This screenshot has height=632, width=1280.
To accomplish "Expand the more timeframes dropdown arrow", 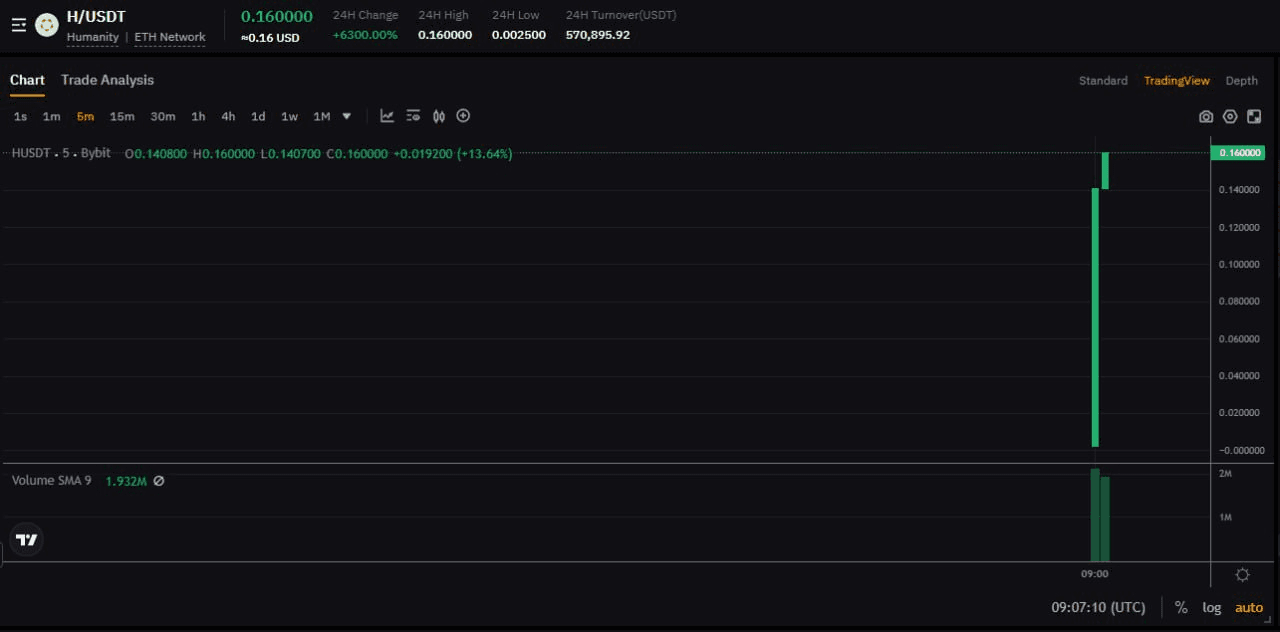I will (x=347, y=116).
